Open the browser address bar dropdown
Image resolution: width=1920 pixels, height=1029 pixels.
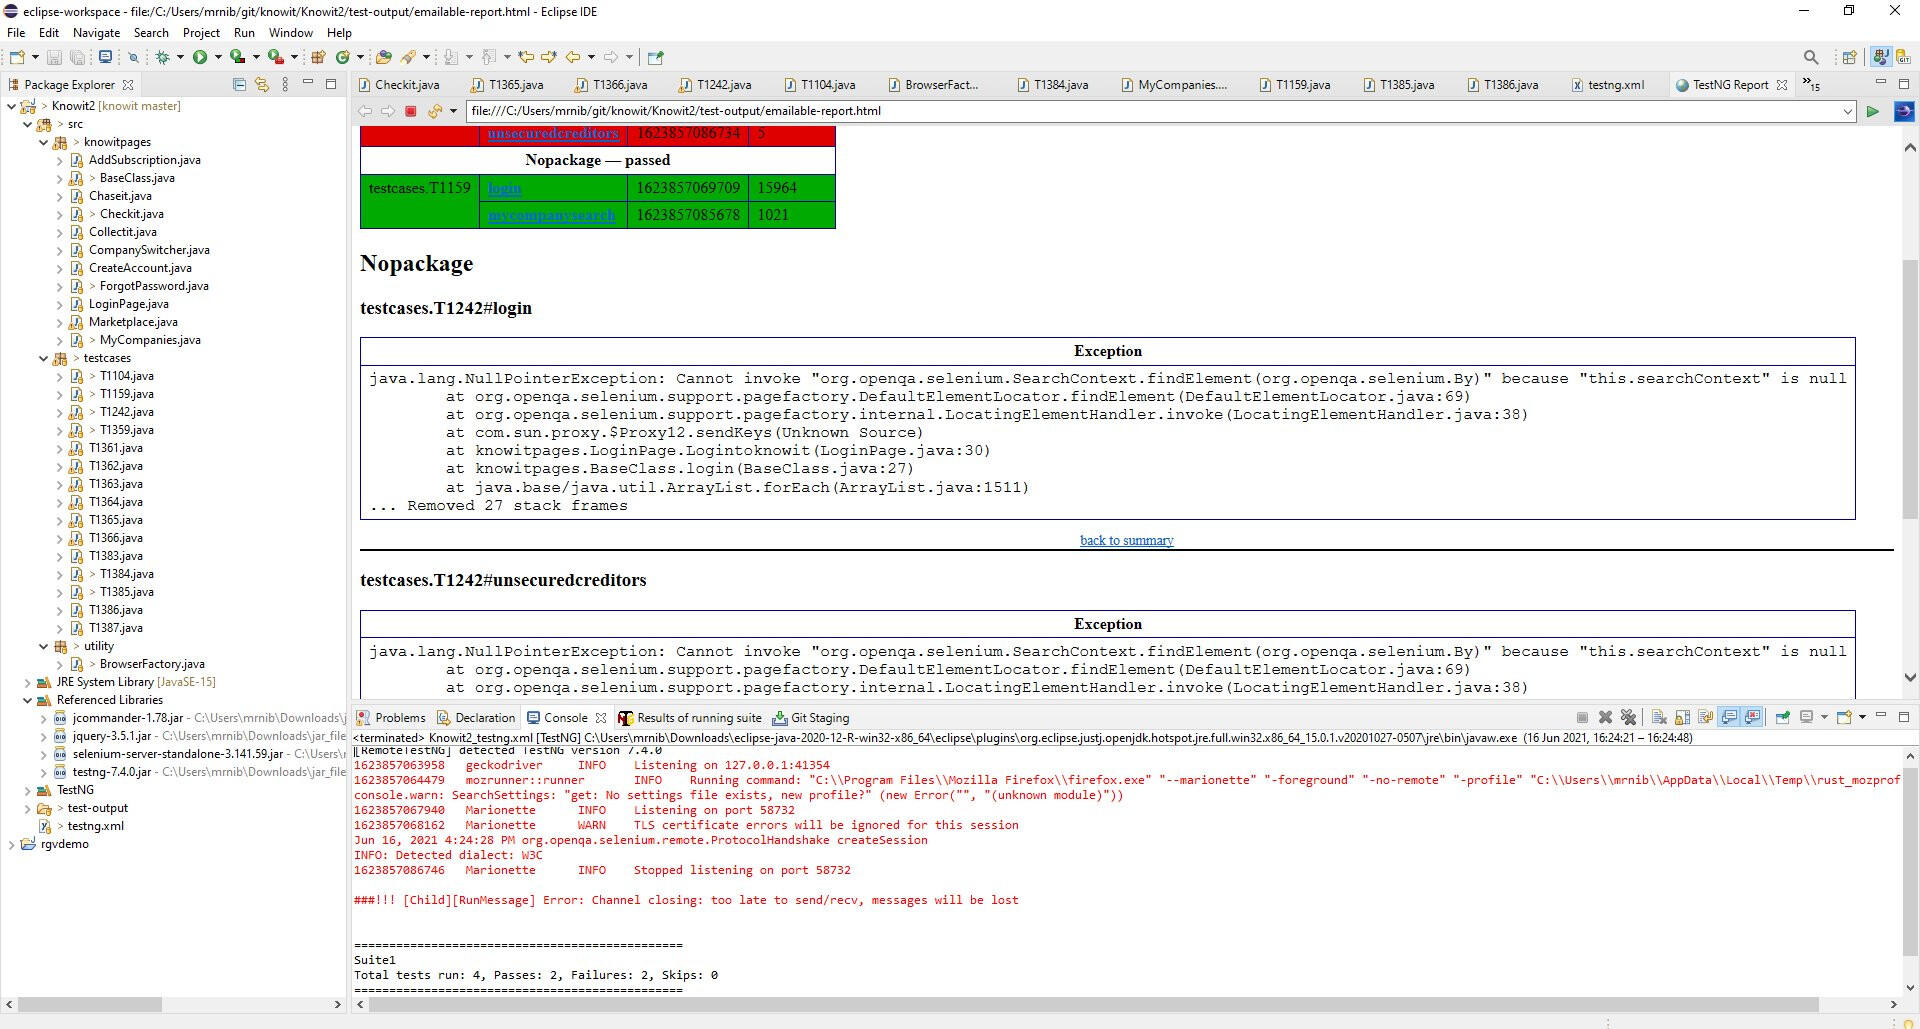pyautogui.click(x=1848, y=111)
